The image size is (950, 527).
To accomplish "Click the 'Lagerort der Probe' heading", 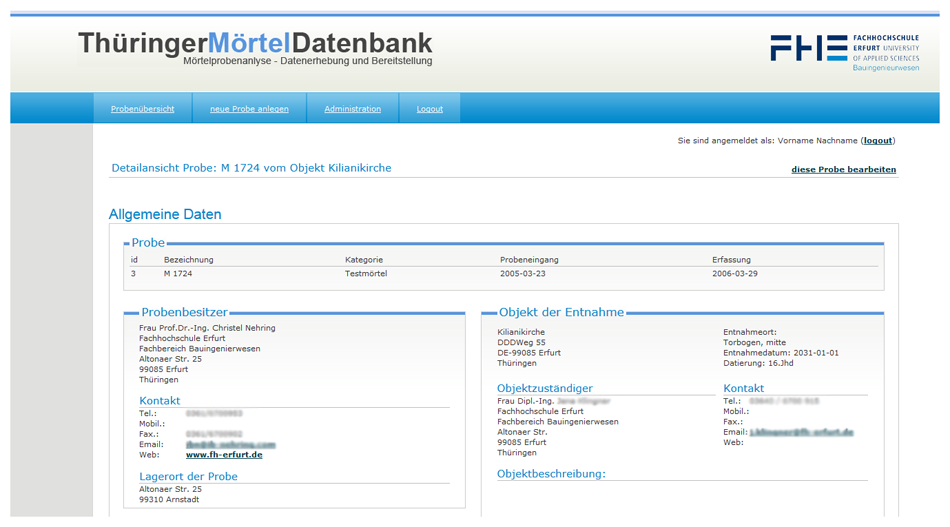I will click(x=188, y=477).
